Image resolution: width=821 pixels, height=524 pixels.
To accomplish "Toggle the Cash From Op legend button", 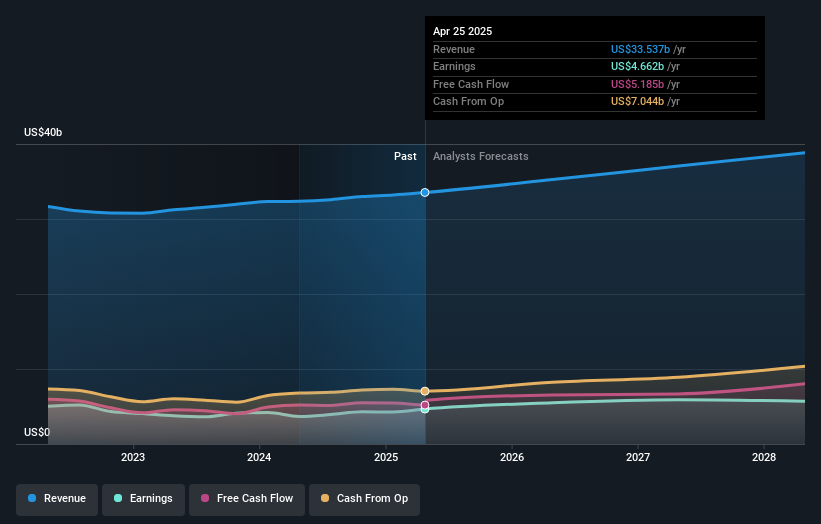I will (x=364, y=499).
